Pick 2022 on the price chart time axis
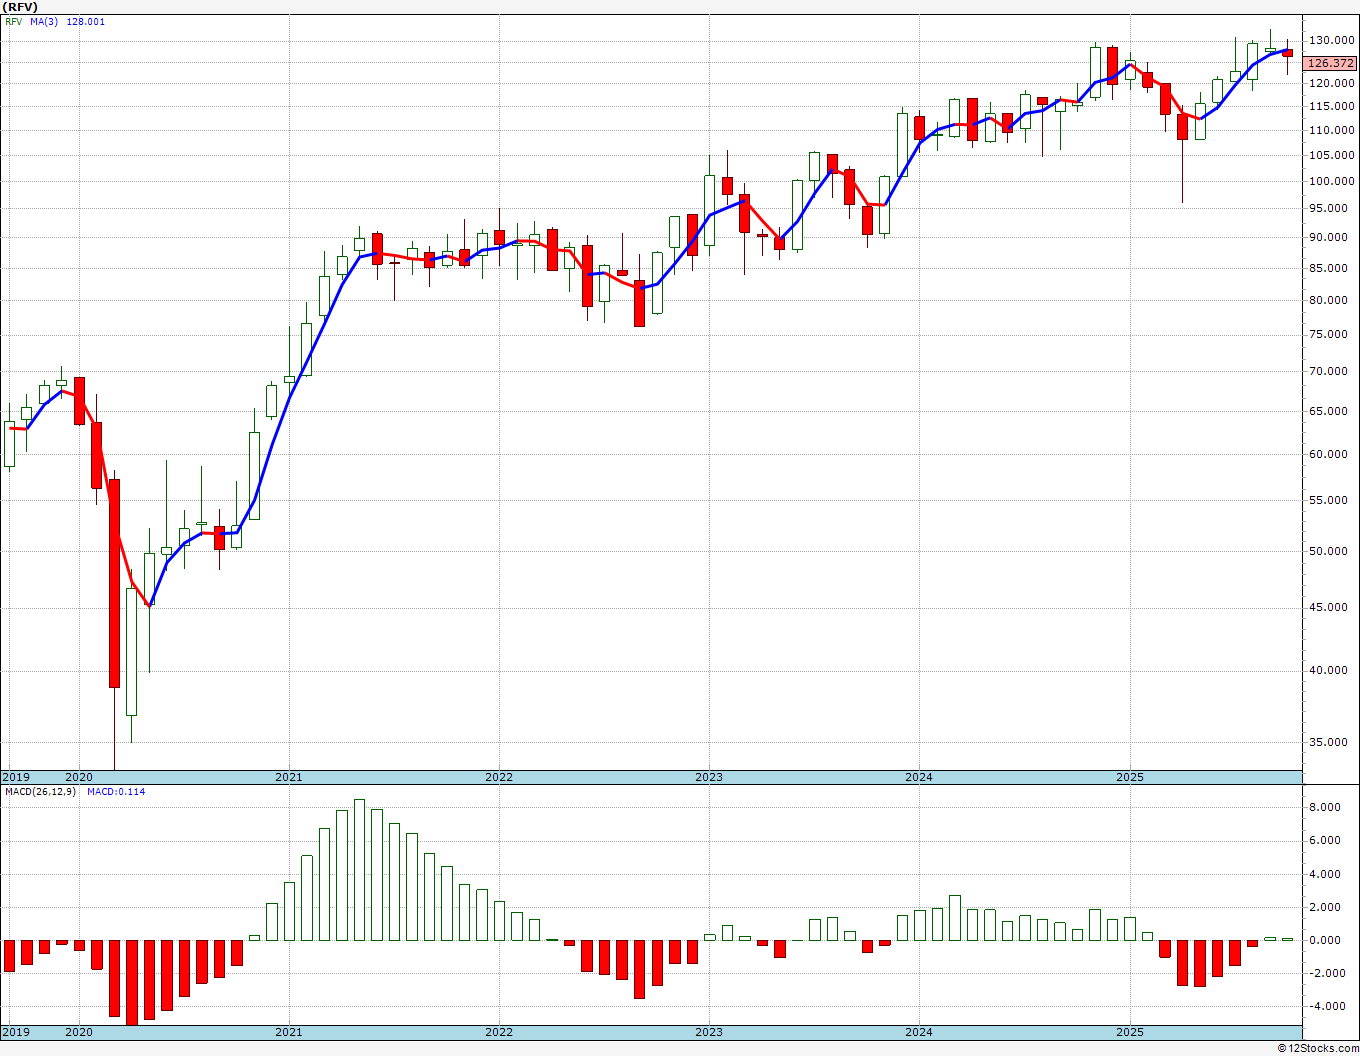Viewport: 1360px width, 1056px height. pyautogui.click(x=499, y=777)
